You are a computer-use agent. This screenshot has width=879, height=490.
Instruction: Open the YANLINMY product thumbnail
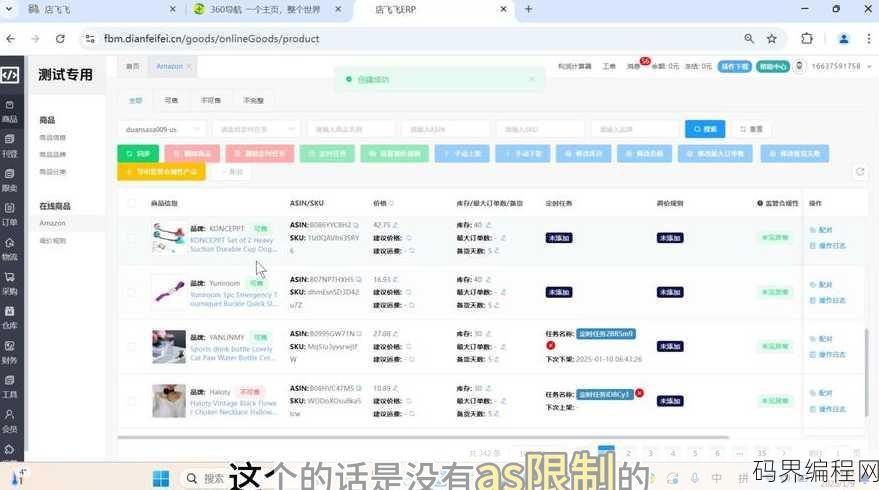(x=169, y=346)
